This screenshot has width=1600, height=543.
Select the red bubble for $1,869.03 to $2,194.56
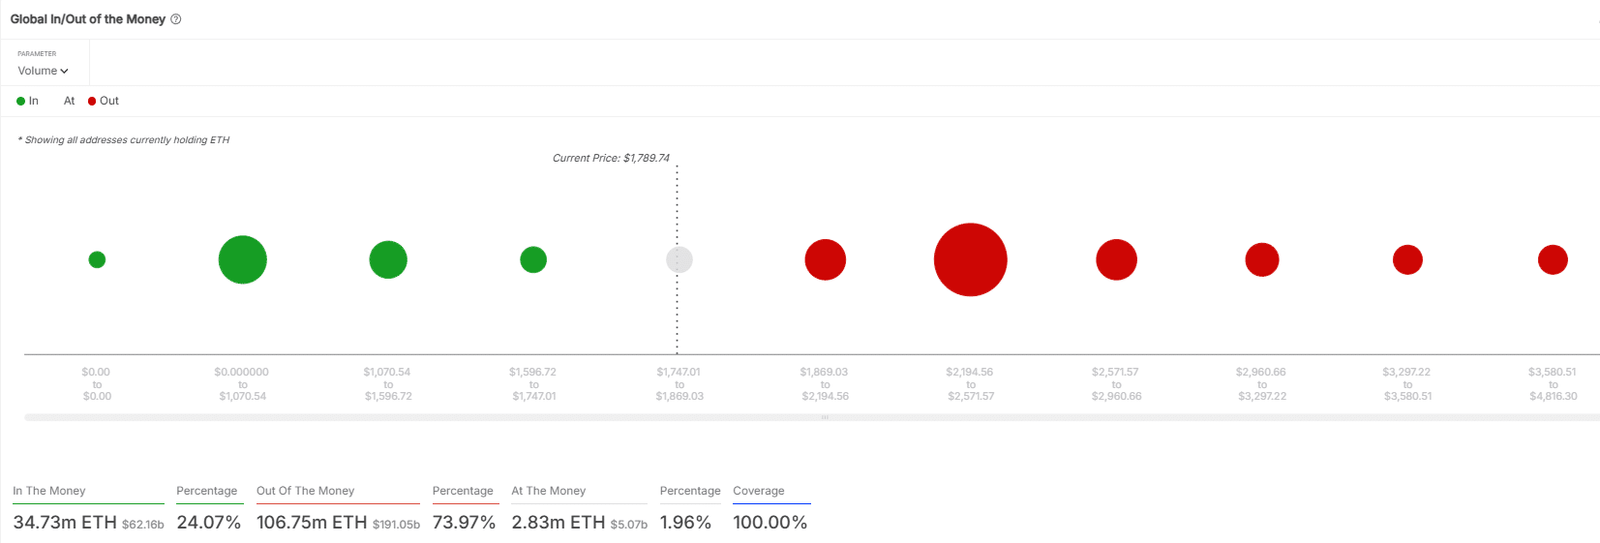click(x=825, y=260)
